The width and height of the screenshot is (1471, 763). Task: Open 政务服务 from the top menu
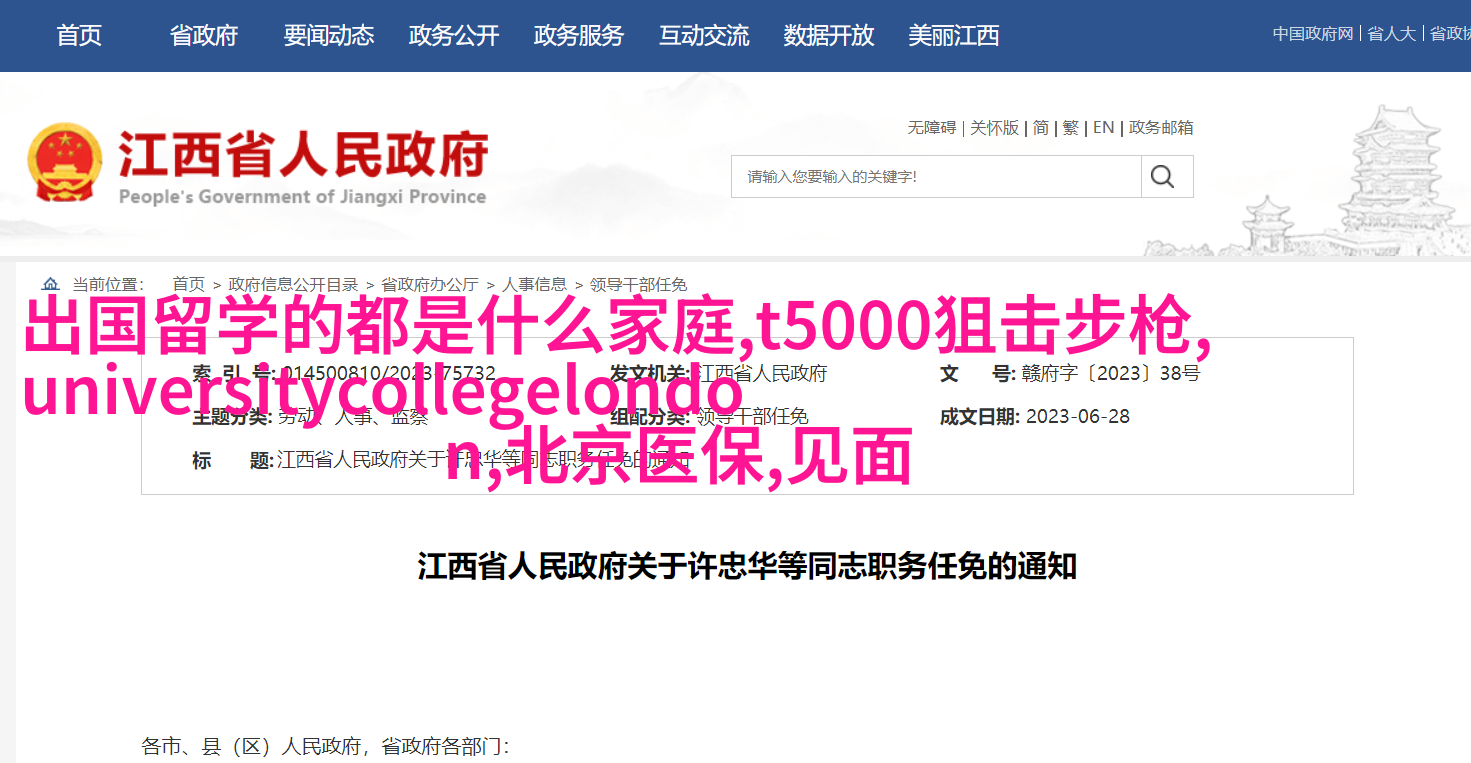(x=579, y=36)
